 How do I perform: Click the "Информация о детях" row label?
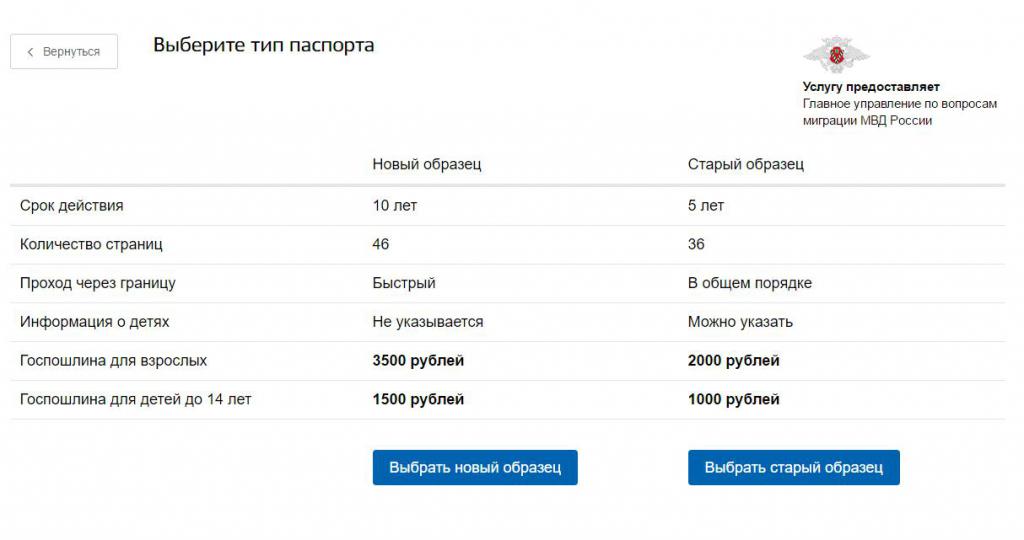coord(95,322)
